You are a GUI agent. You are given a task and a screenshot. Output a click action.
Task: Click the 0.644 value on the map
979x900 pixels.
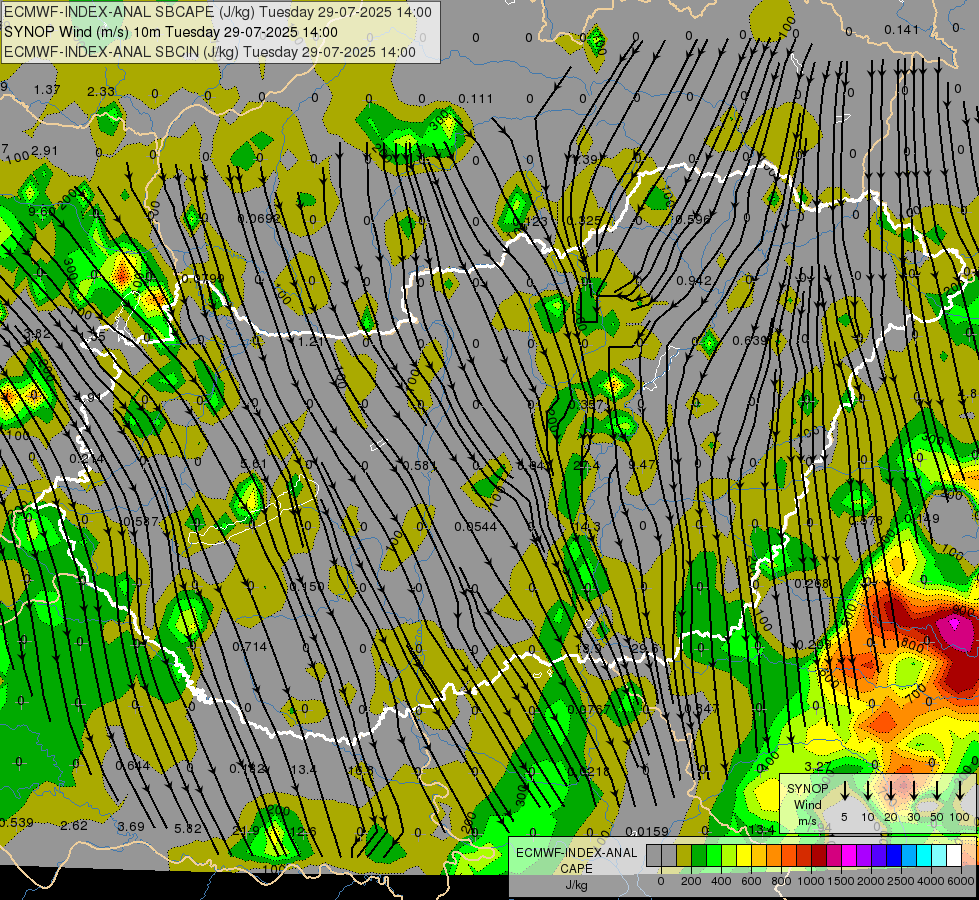(x=133, y=766)
